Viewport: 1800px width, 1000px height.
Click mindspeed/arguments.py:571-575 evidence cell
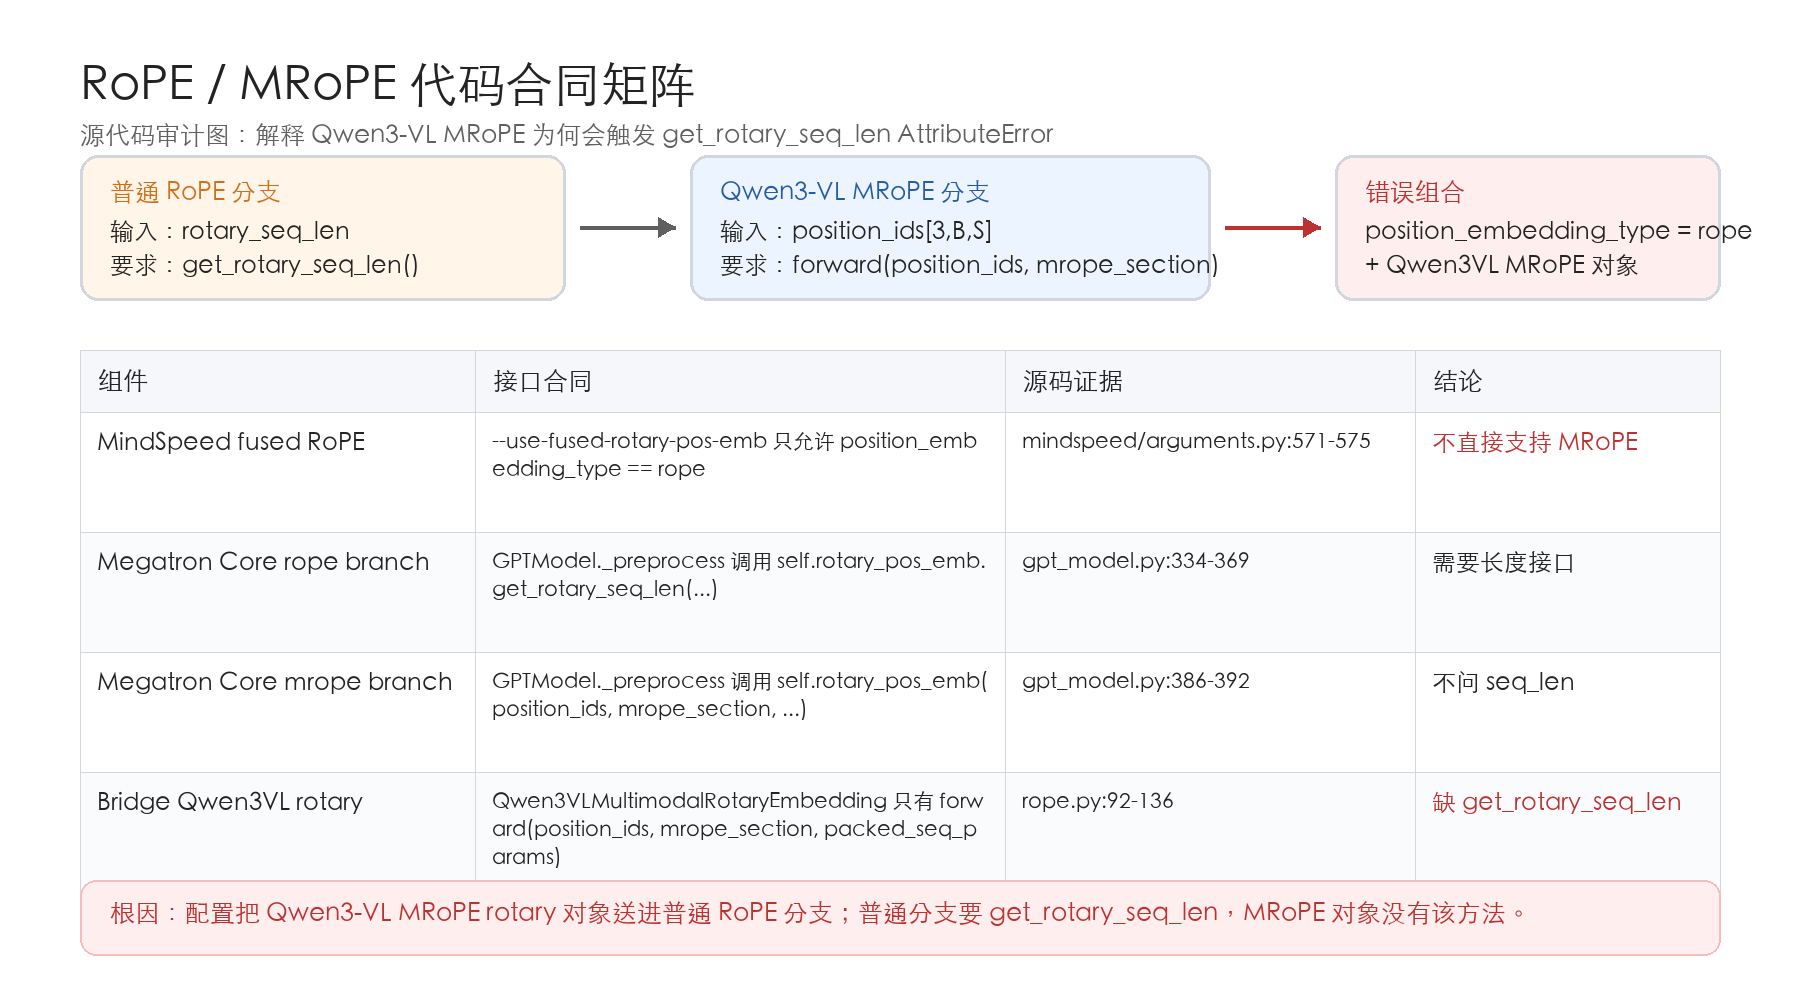pos(1210,472)
